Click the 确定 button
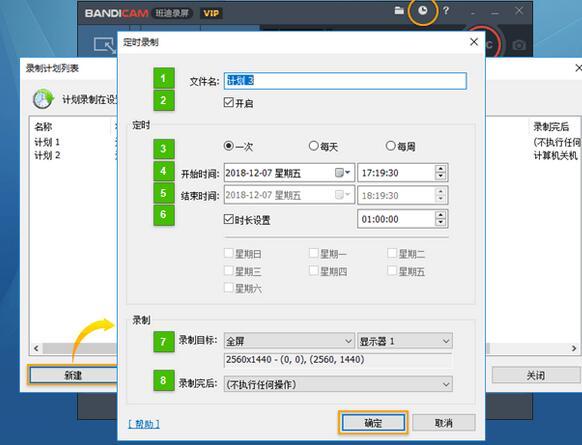The height and width of the screenshot is (445, 582). pyautogui.click(x=373, y=423)
